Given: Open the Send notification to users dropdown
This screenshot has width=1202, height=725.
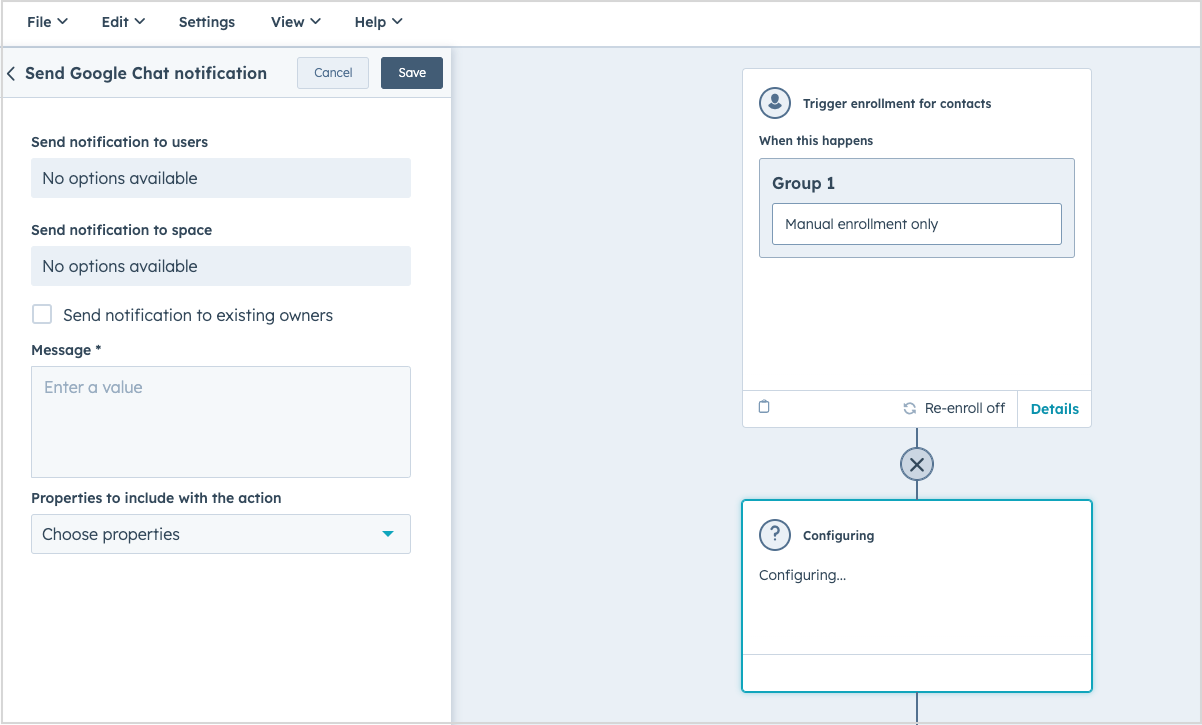Looking at the screenshot, I should click(x=221, y=178).
